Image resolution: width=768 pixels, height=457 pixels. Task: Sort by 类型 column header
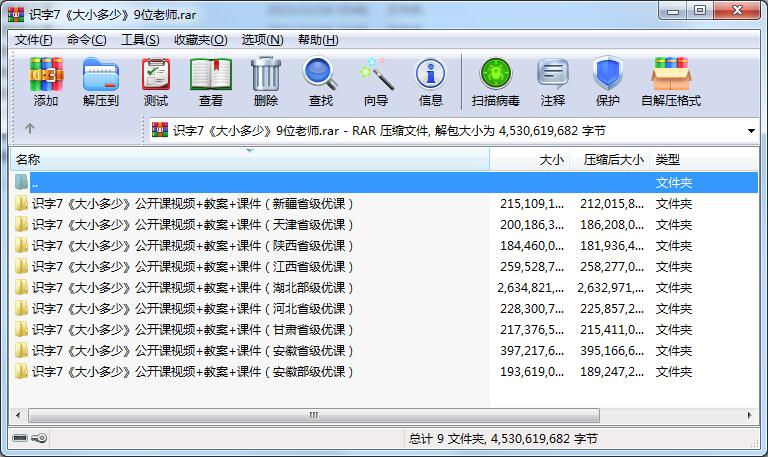pos(703,160)
